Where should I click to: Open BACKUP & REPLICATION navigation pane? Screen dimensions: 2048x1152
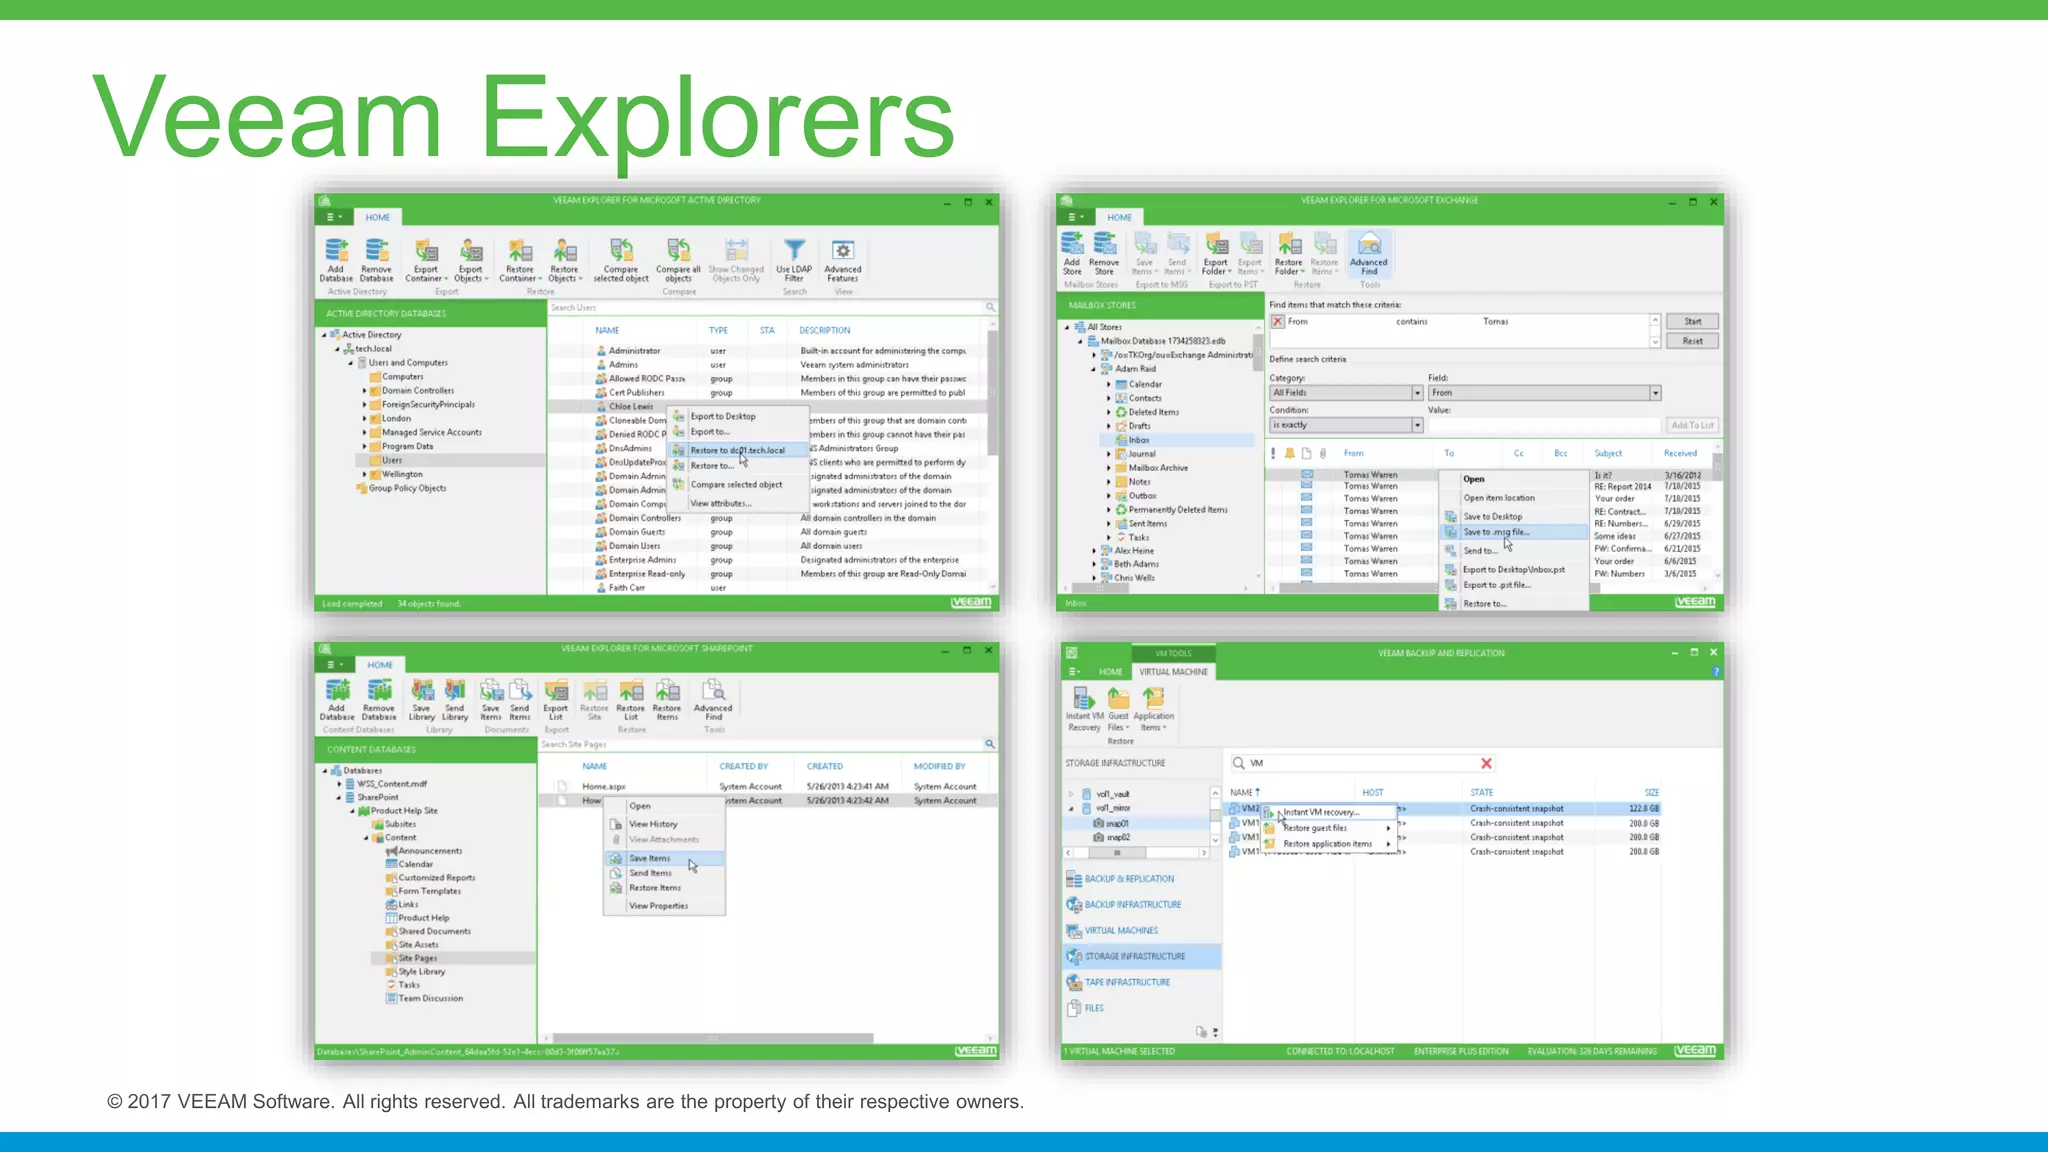tap(1142, 879)
